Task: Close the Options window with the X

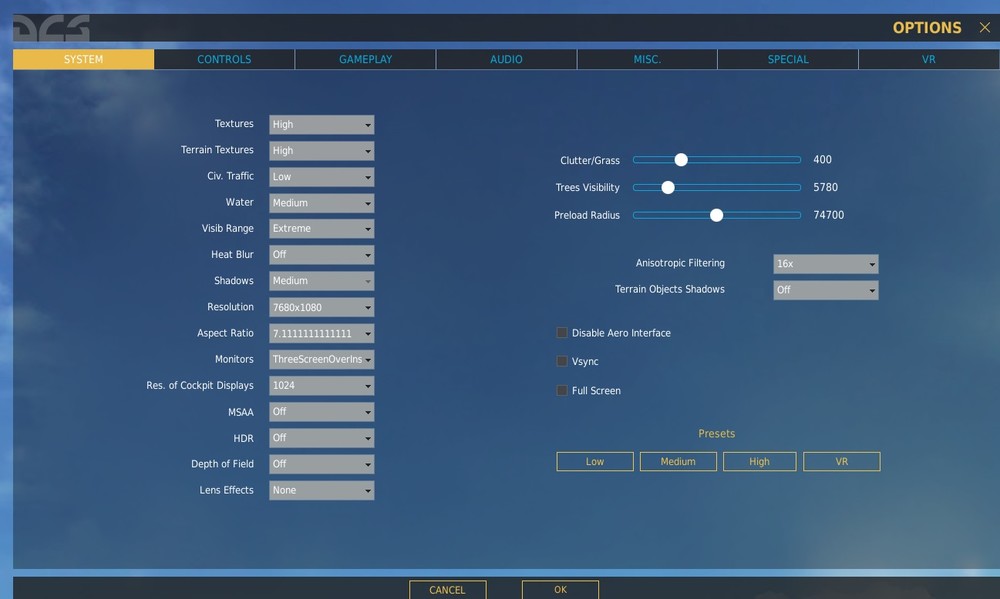Action: [985, 27]
